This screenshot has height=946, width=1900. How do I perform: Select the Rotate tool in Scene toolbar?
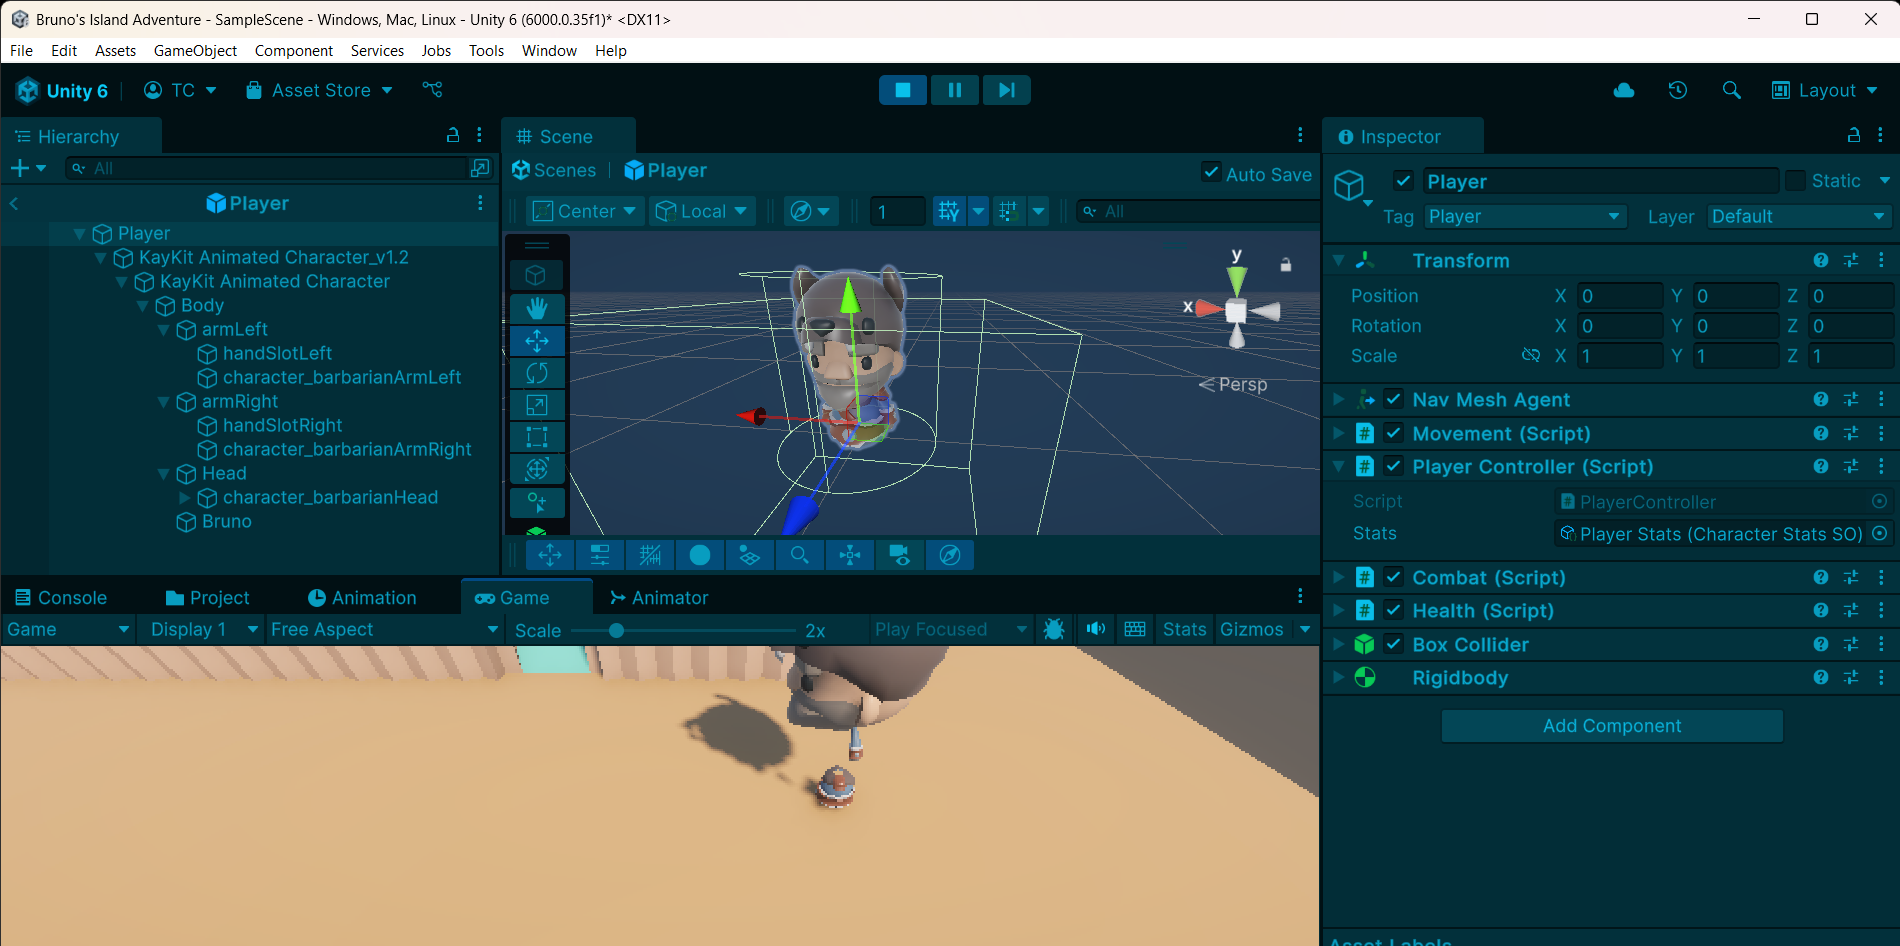(x=537, y=373)
